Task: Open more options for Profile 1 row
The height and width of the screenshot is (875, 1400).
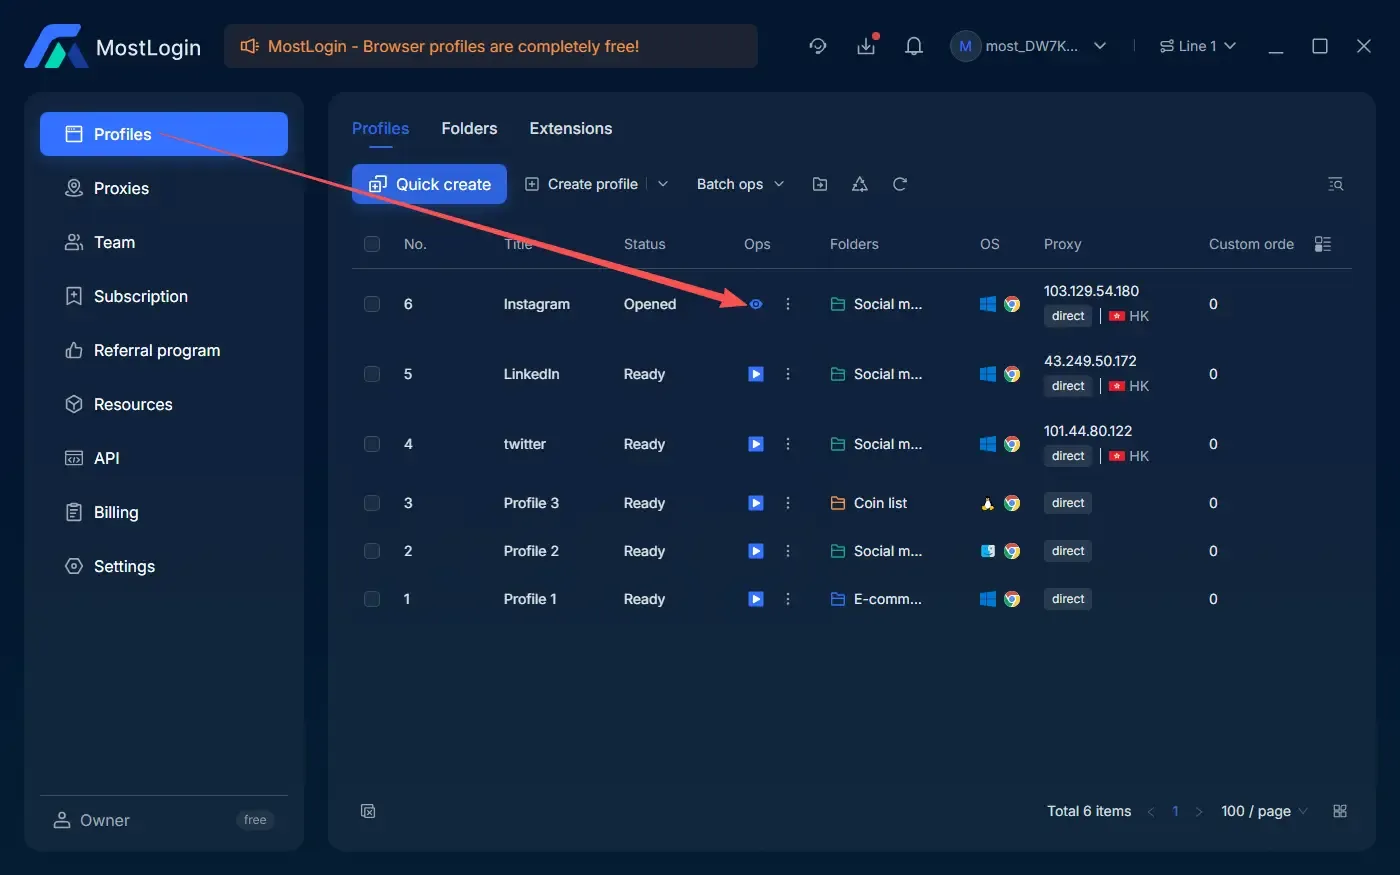Action: [x=788, y=599]
